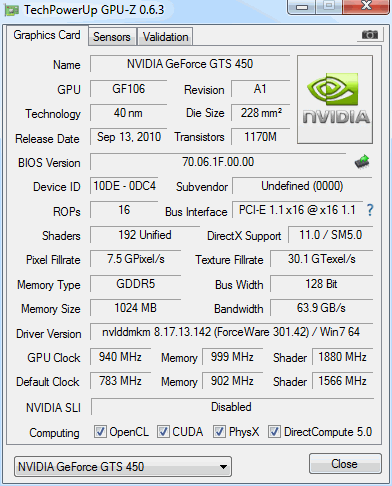This screenshot has width=392, height=486.
Task: Click the Driver Version field
Action: (231, 332)
